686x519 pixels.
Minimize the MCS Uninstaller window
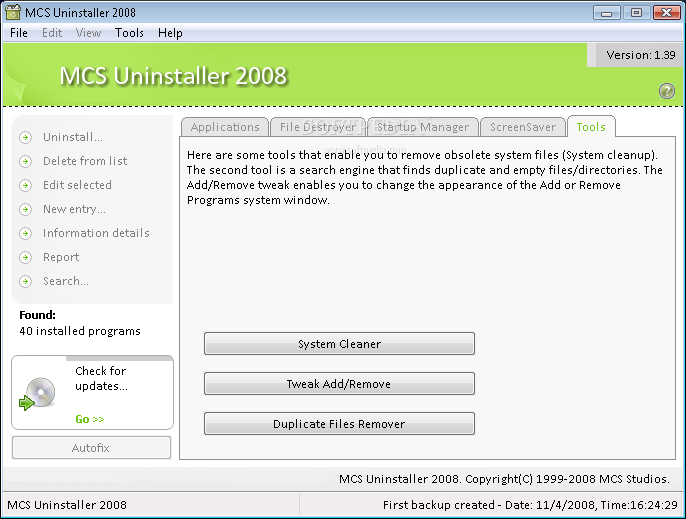606,13
